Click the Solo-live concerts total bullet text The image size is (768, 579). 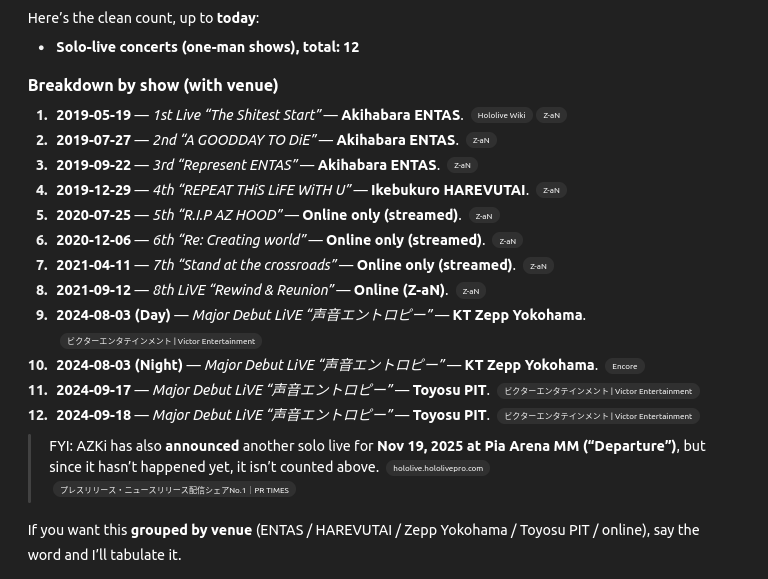click(x=207, y=47)
